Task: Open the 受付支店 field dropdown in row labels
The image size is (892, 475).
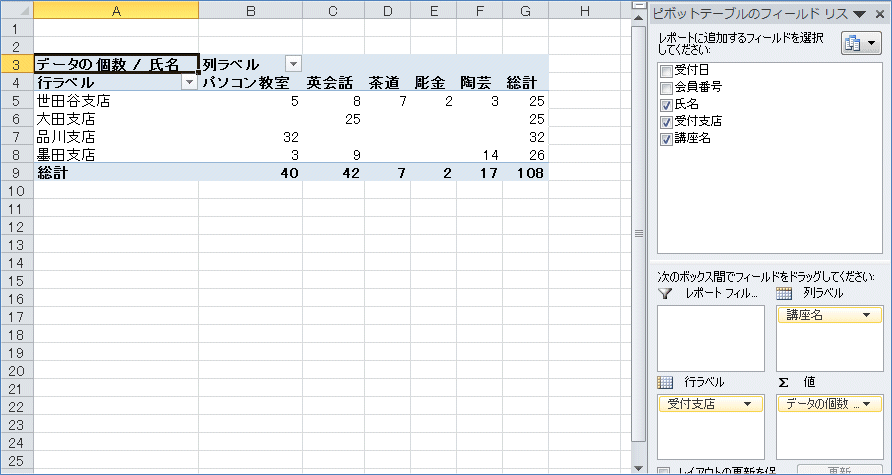Action: point(746,404)
